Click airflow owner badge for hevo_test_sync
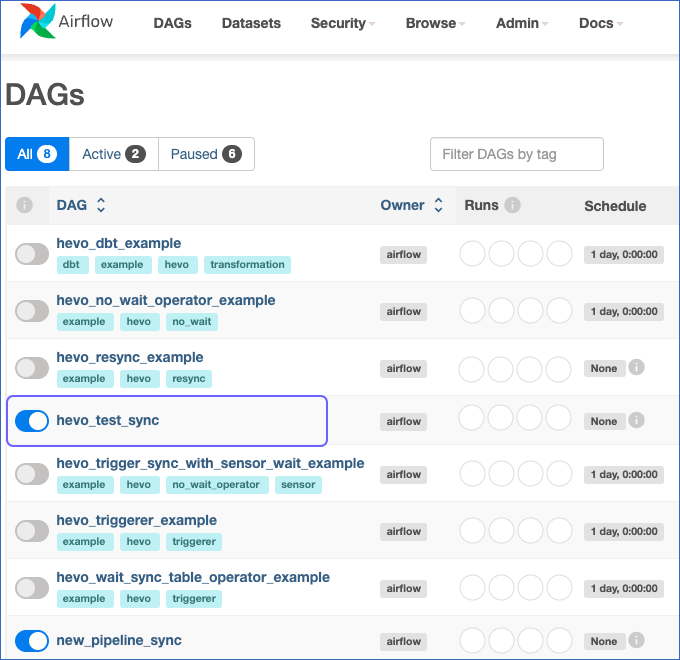 click(x=403, y=421)
